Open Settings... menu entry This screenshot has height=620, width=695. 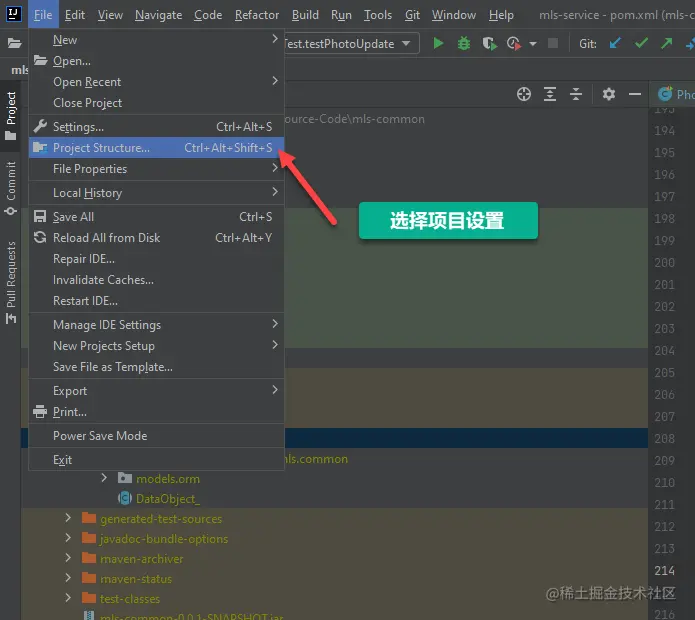(156, 127)
